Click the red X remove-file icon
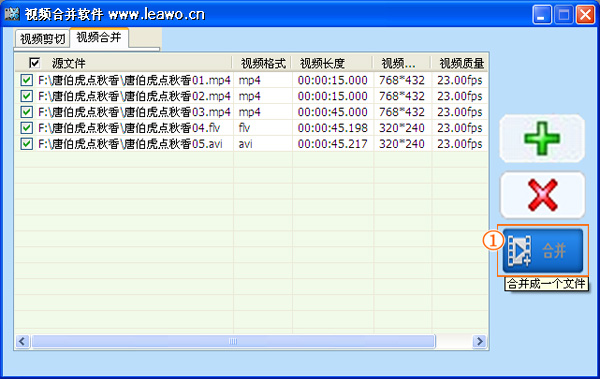This screenshot has height=379, width=600. click(542, 195)
